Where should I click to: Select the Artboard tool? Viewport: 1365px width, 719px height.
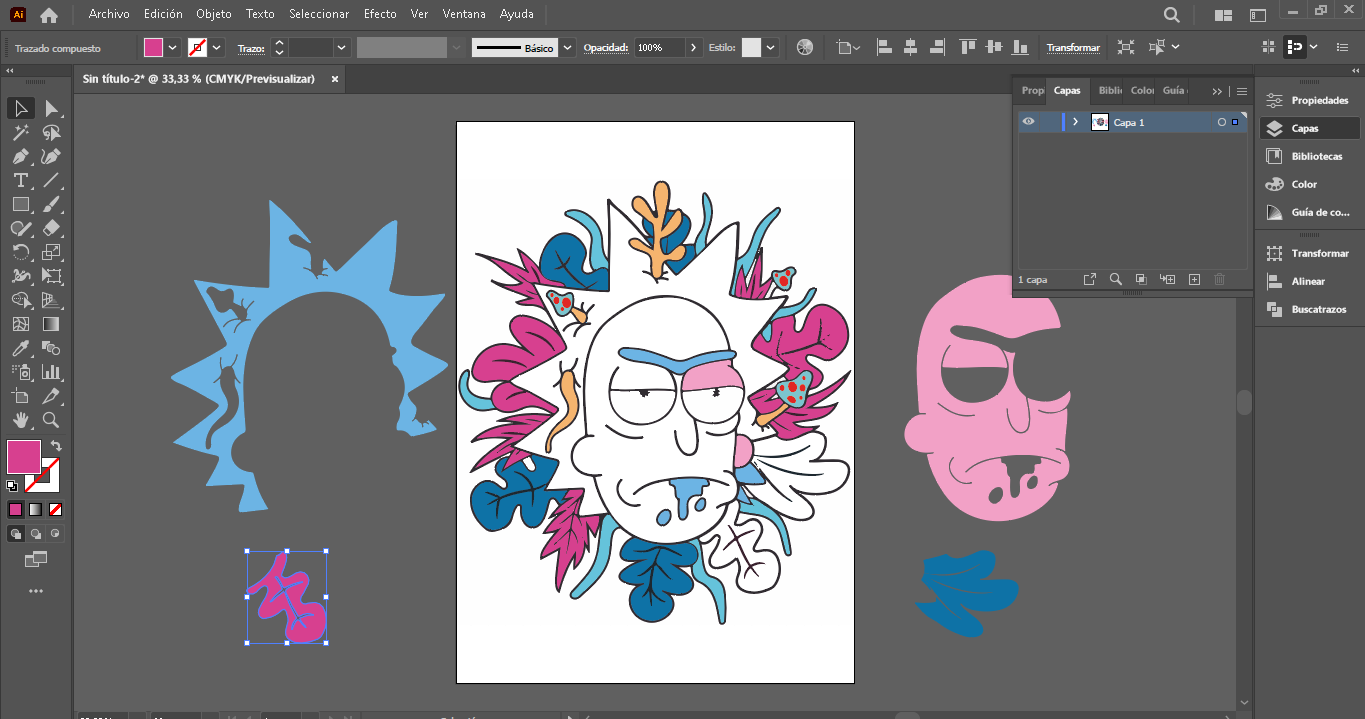[x=20, y=396]
